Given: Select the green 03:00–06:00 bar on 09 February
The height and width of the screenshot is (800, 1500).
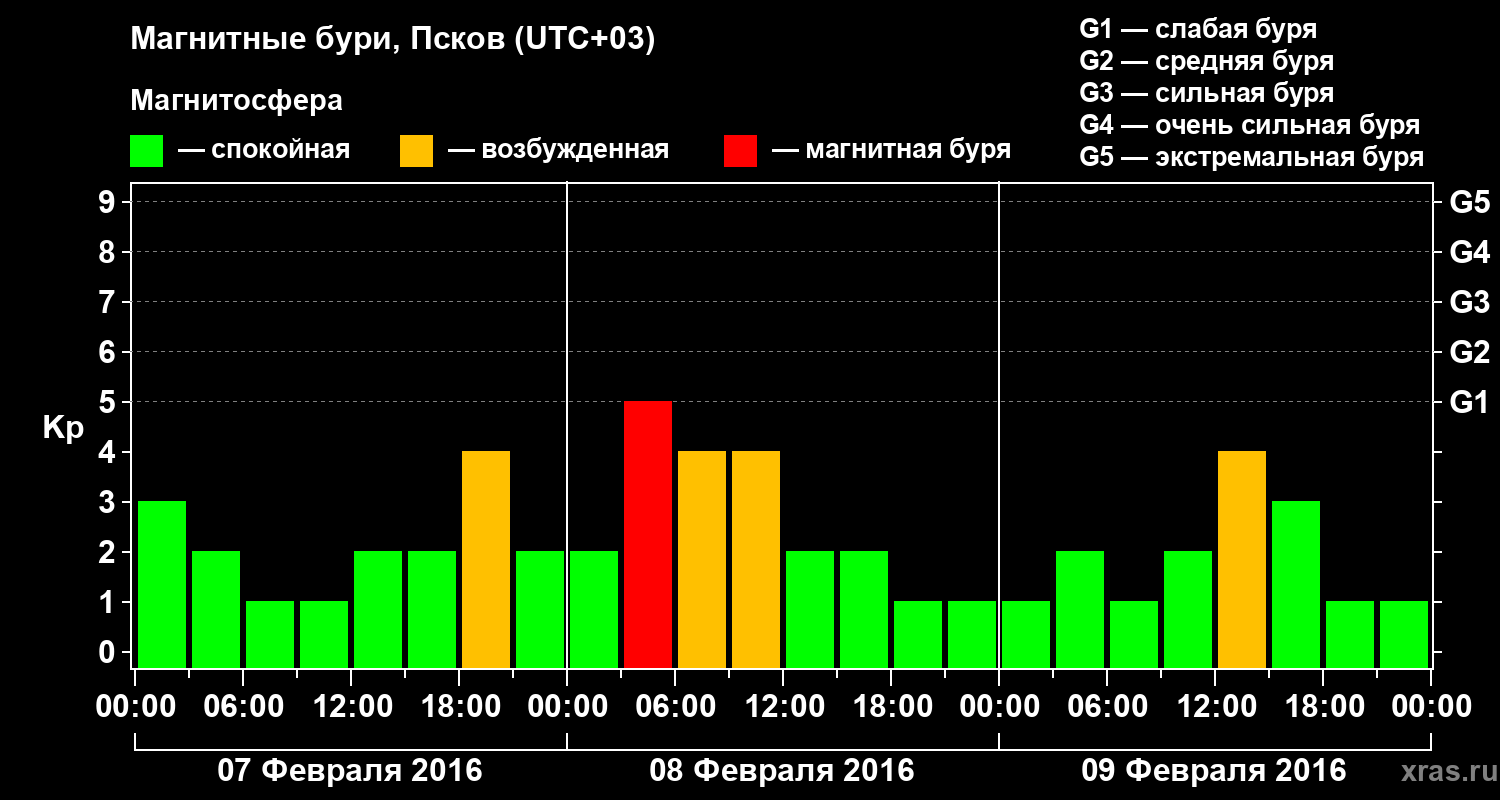Looking at the screenshot, I should [x=1080, y=609].
